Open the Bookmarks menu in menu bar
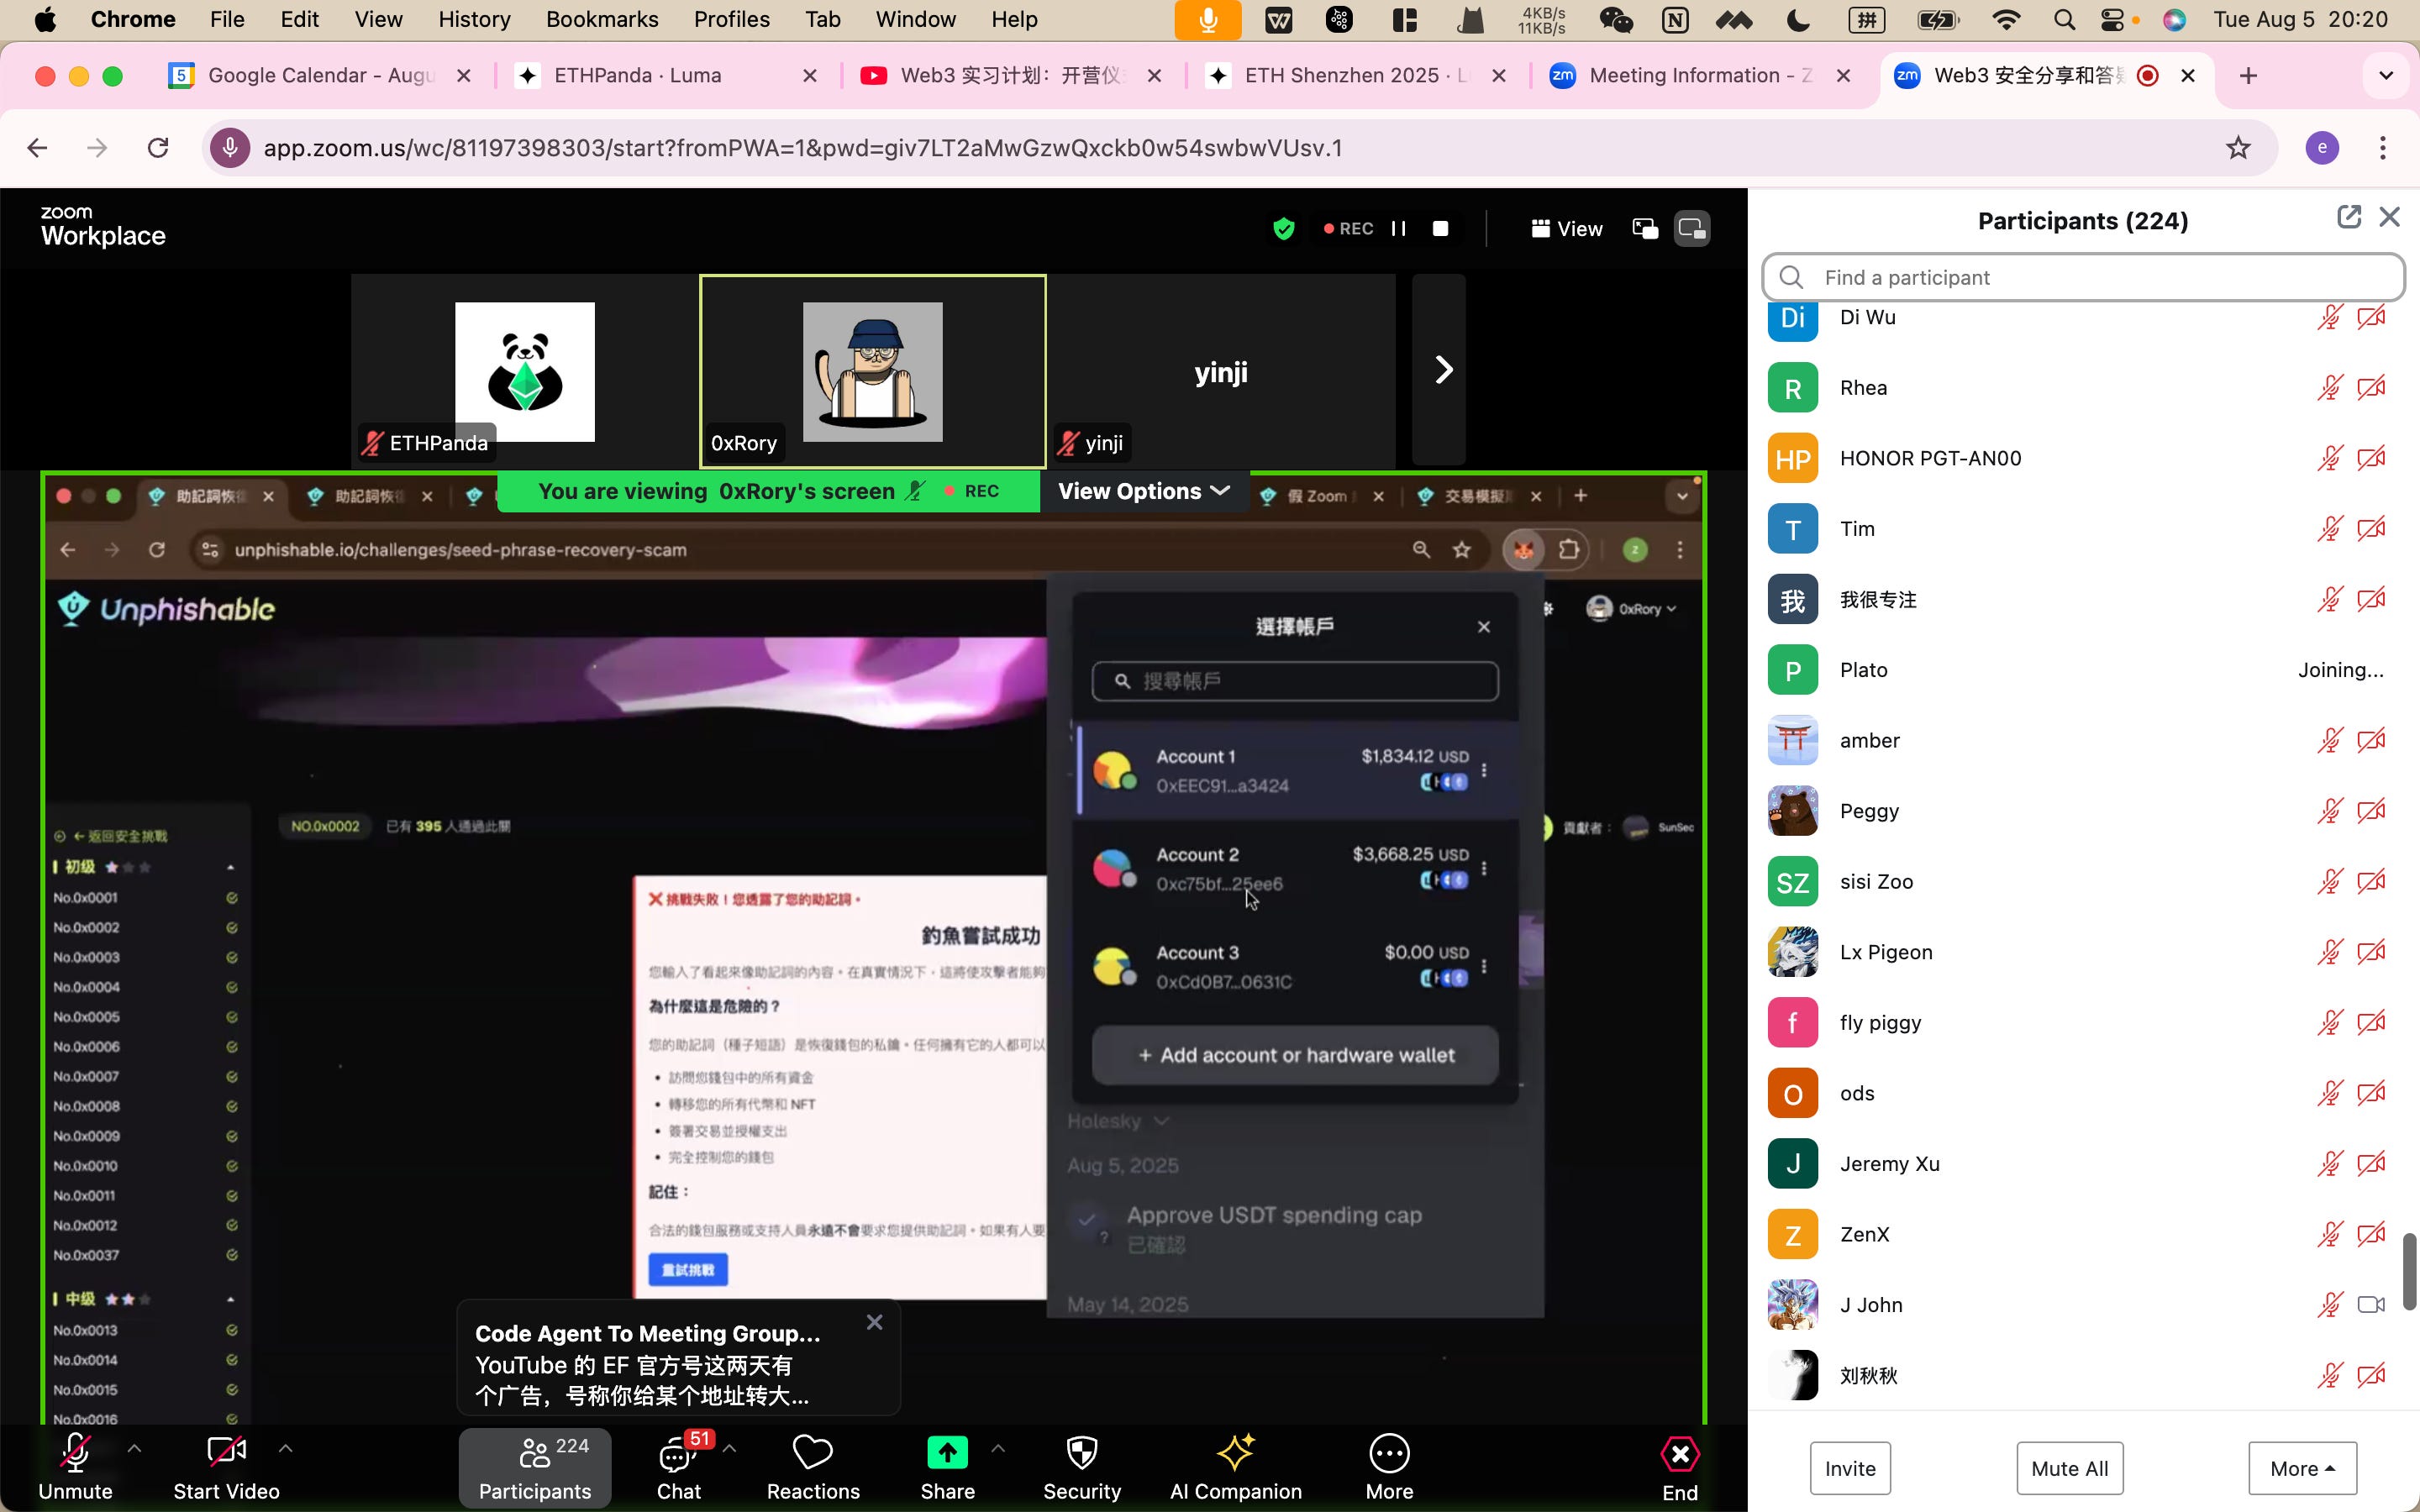The width and height of the screenshot is (2420, 1512). 602,19
